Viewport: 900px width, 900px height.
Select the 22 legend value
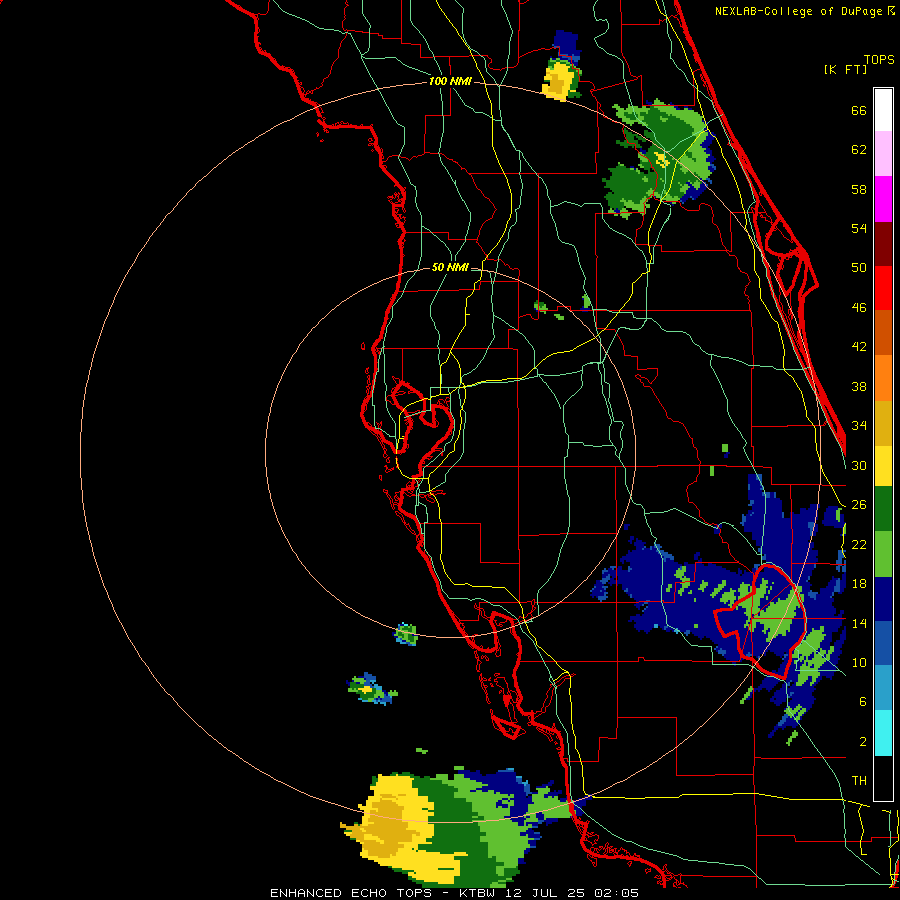click(x=859, y=544)
